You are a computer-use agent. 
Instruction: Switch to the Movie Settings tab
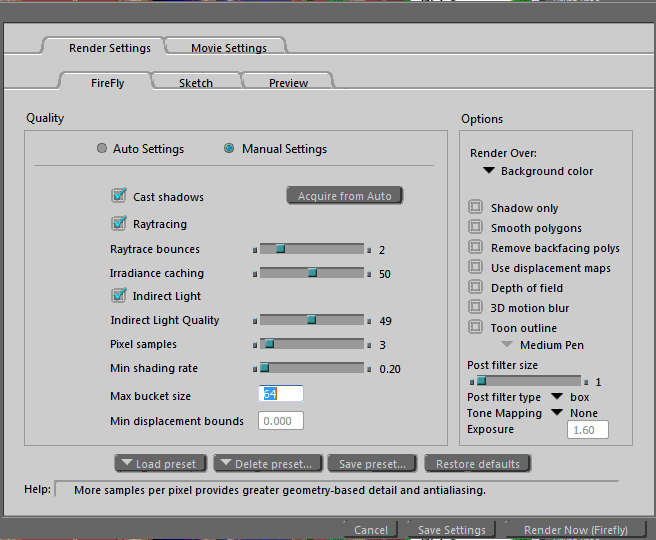228,48
